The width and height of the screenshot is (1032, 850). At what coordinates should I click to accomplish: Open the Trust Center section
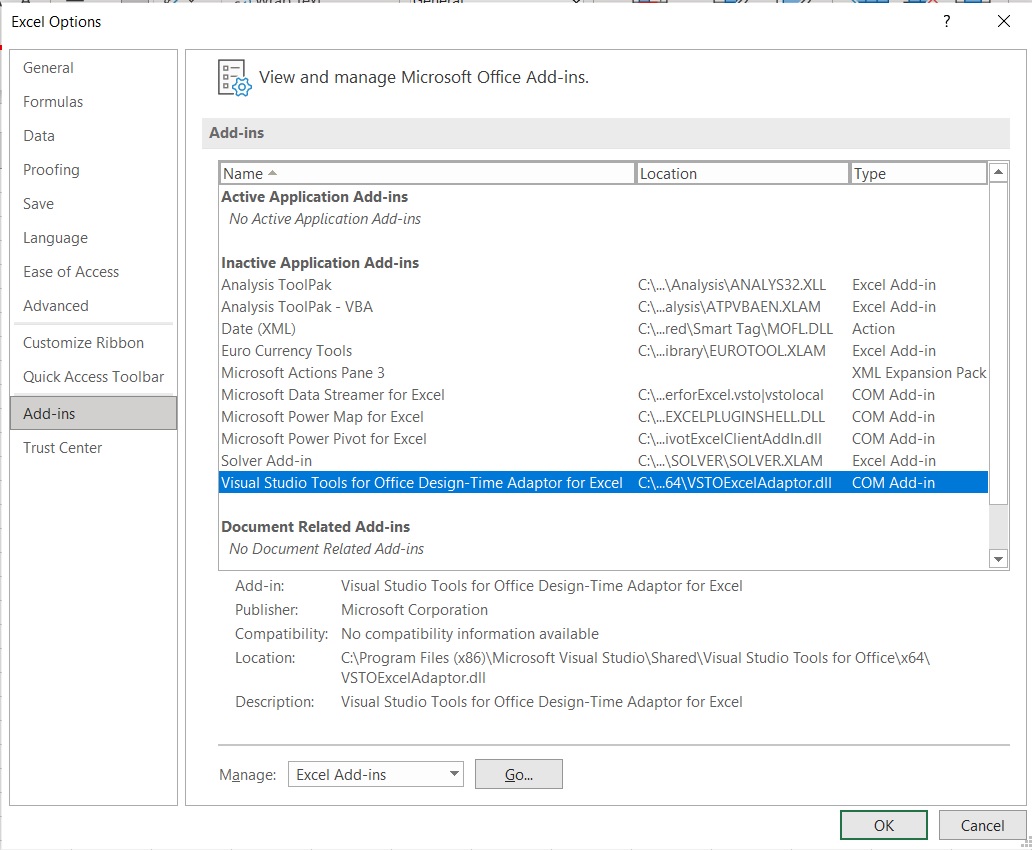(x=62, y=447)
